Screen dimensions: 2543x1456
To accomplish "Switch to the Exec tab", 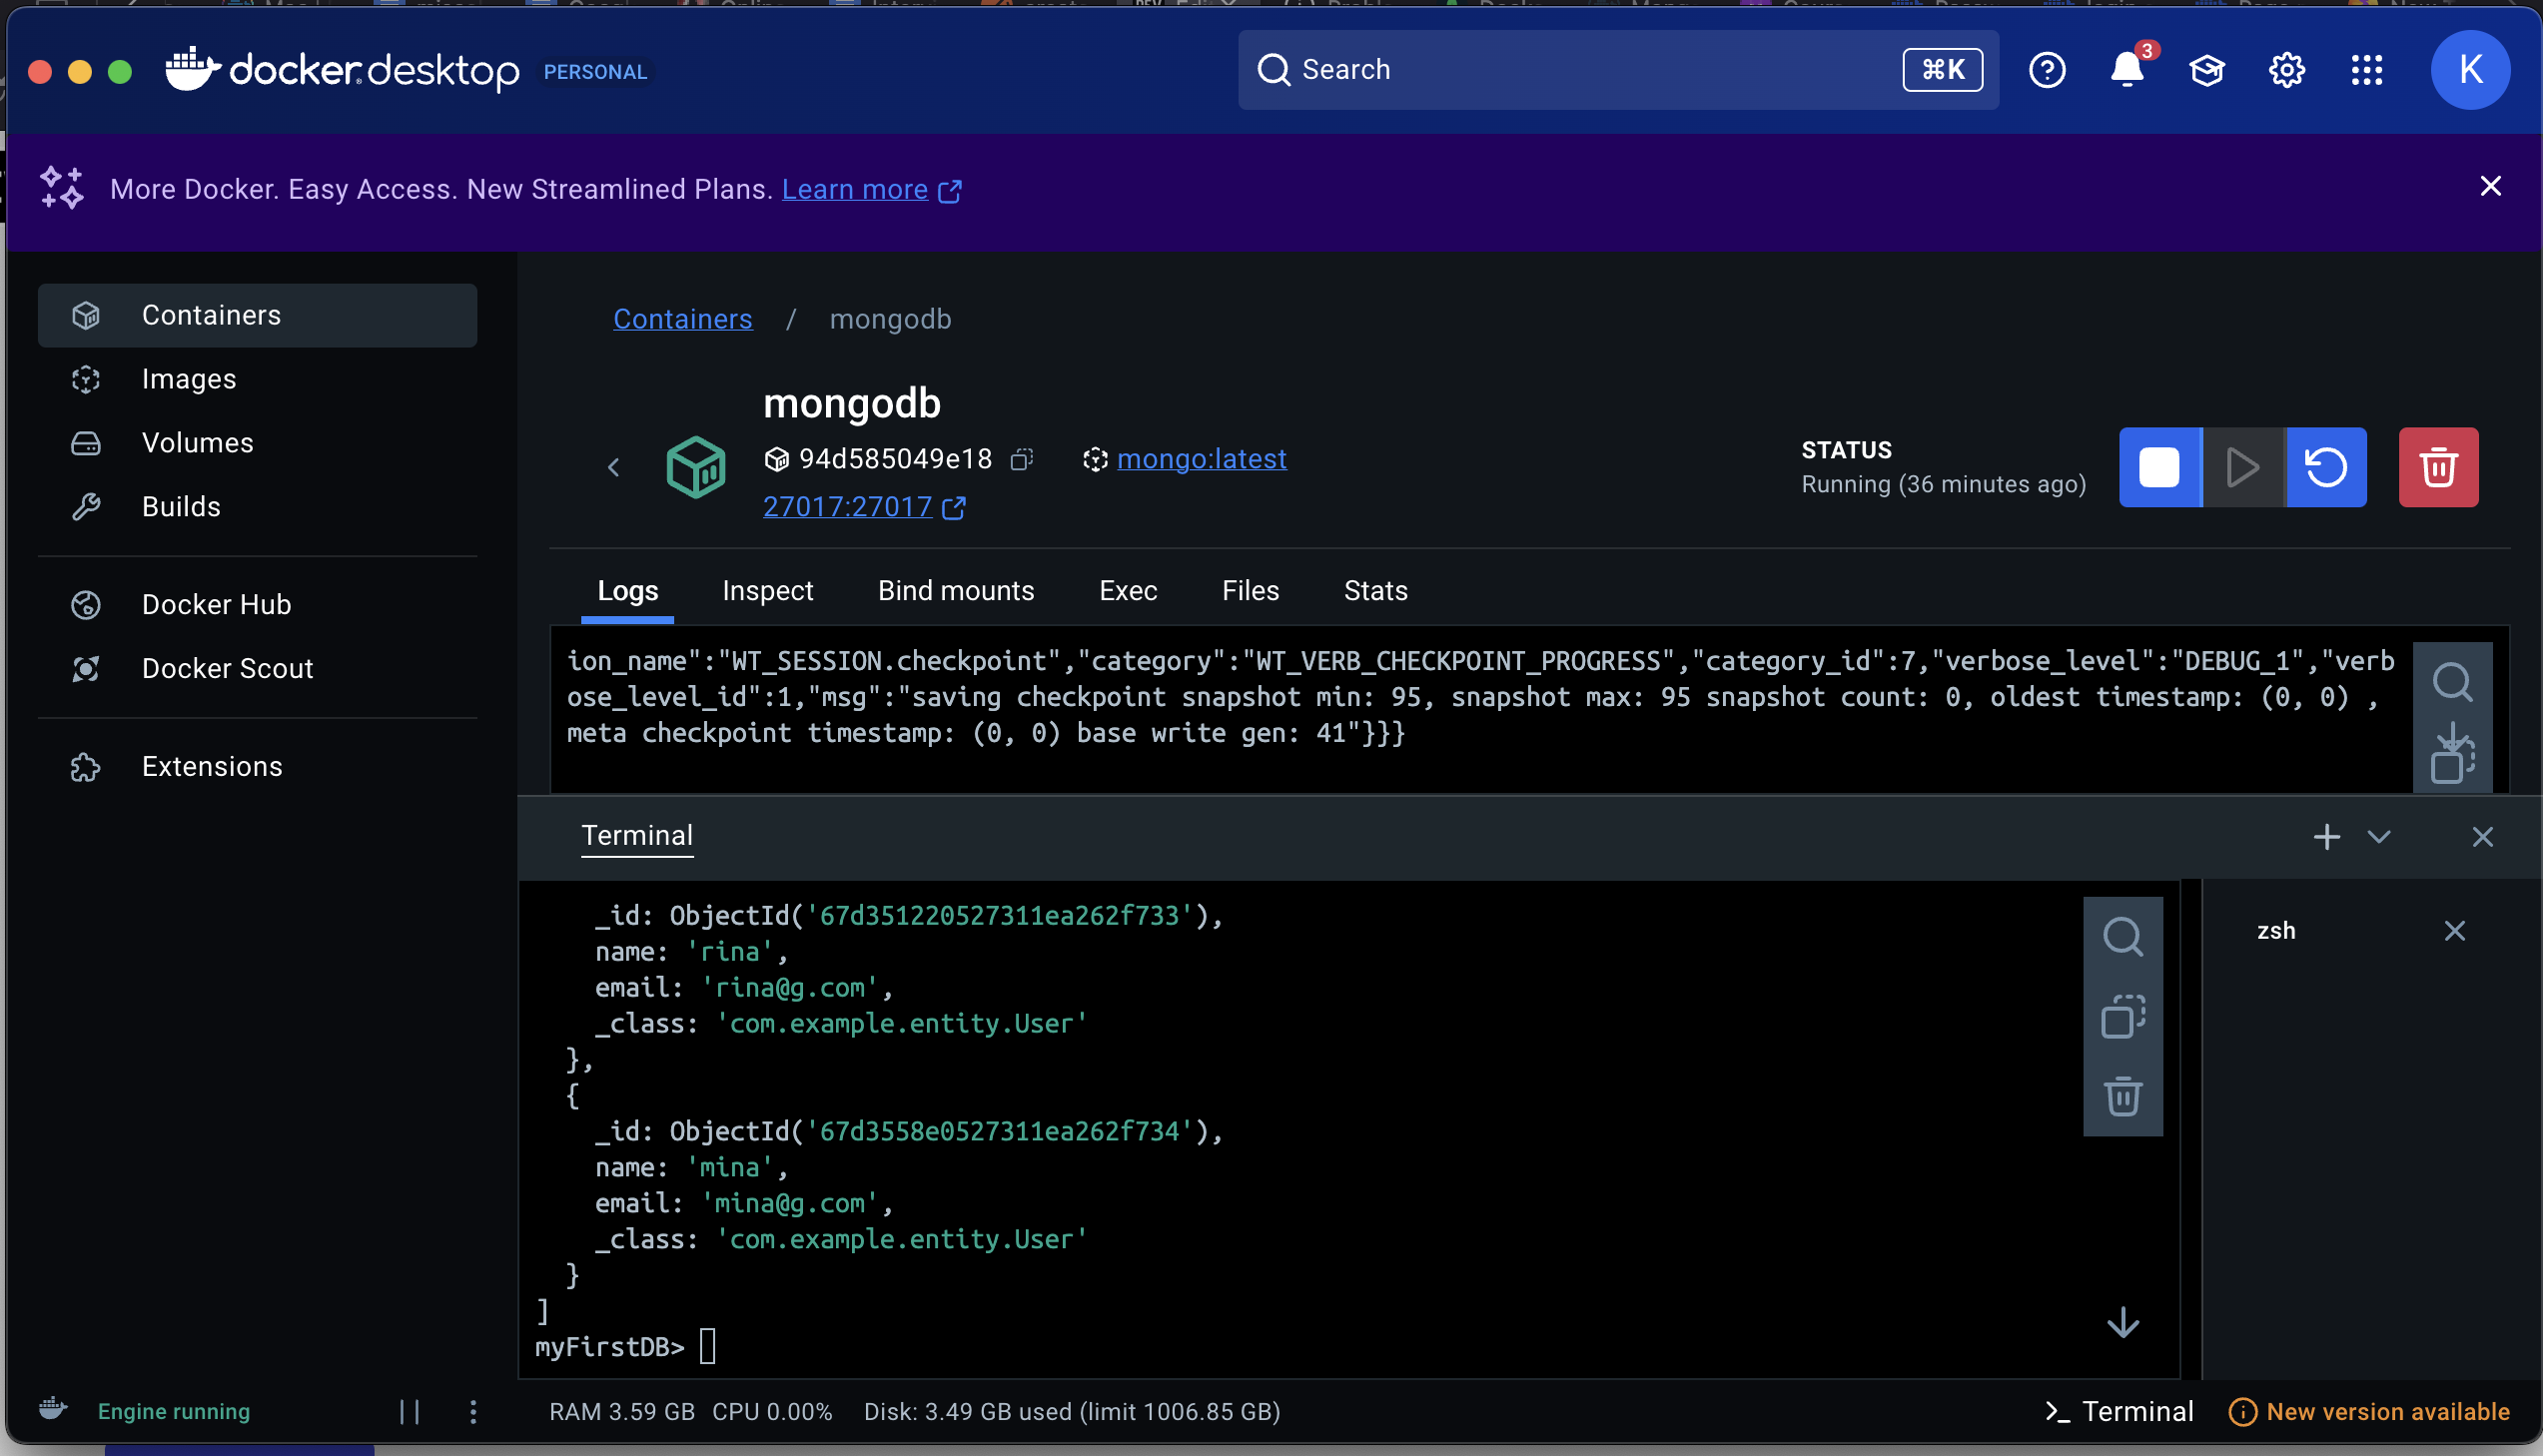I will click(1128, 591).
